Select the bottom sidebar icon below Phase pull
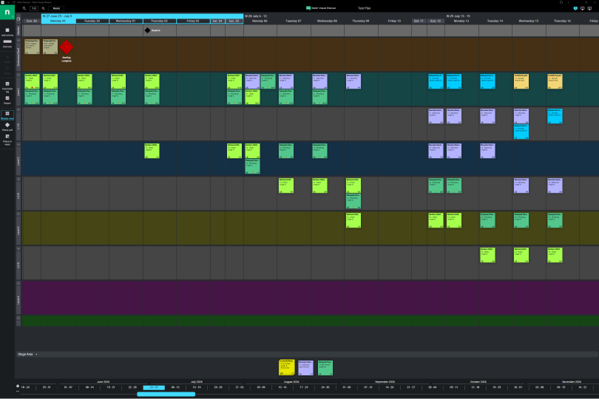This screenshot has height=399, width=599. click(7, 136)
